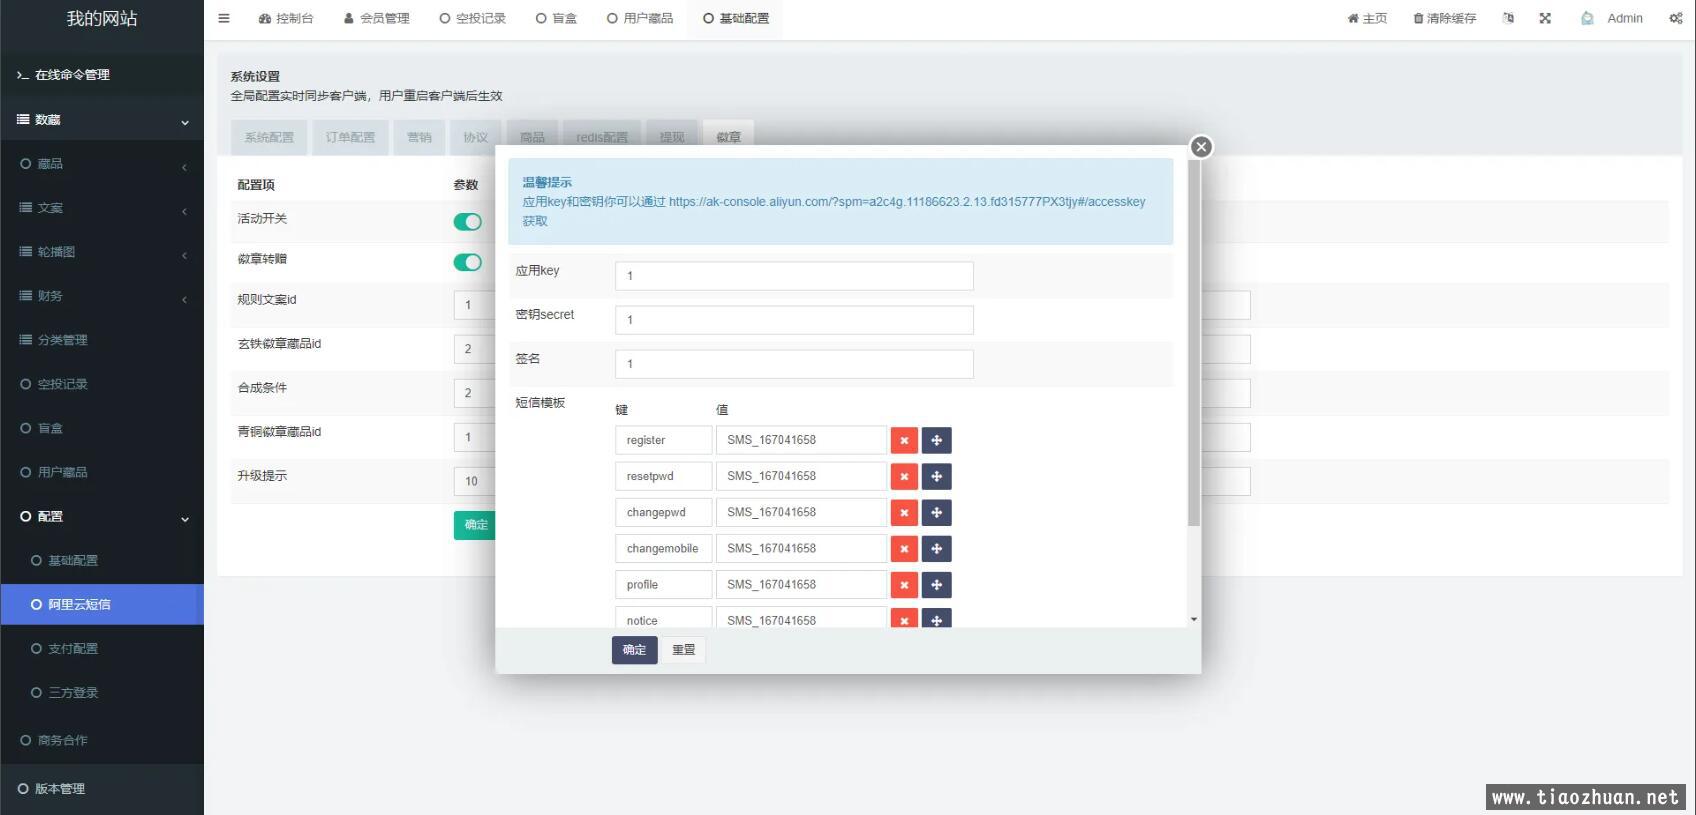Switch to 空投记录 top tab
Viewport: 1696px width, 815px height.
click(x=473, y=18)
